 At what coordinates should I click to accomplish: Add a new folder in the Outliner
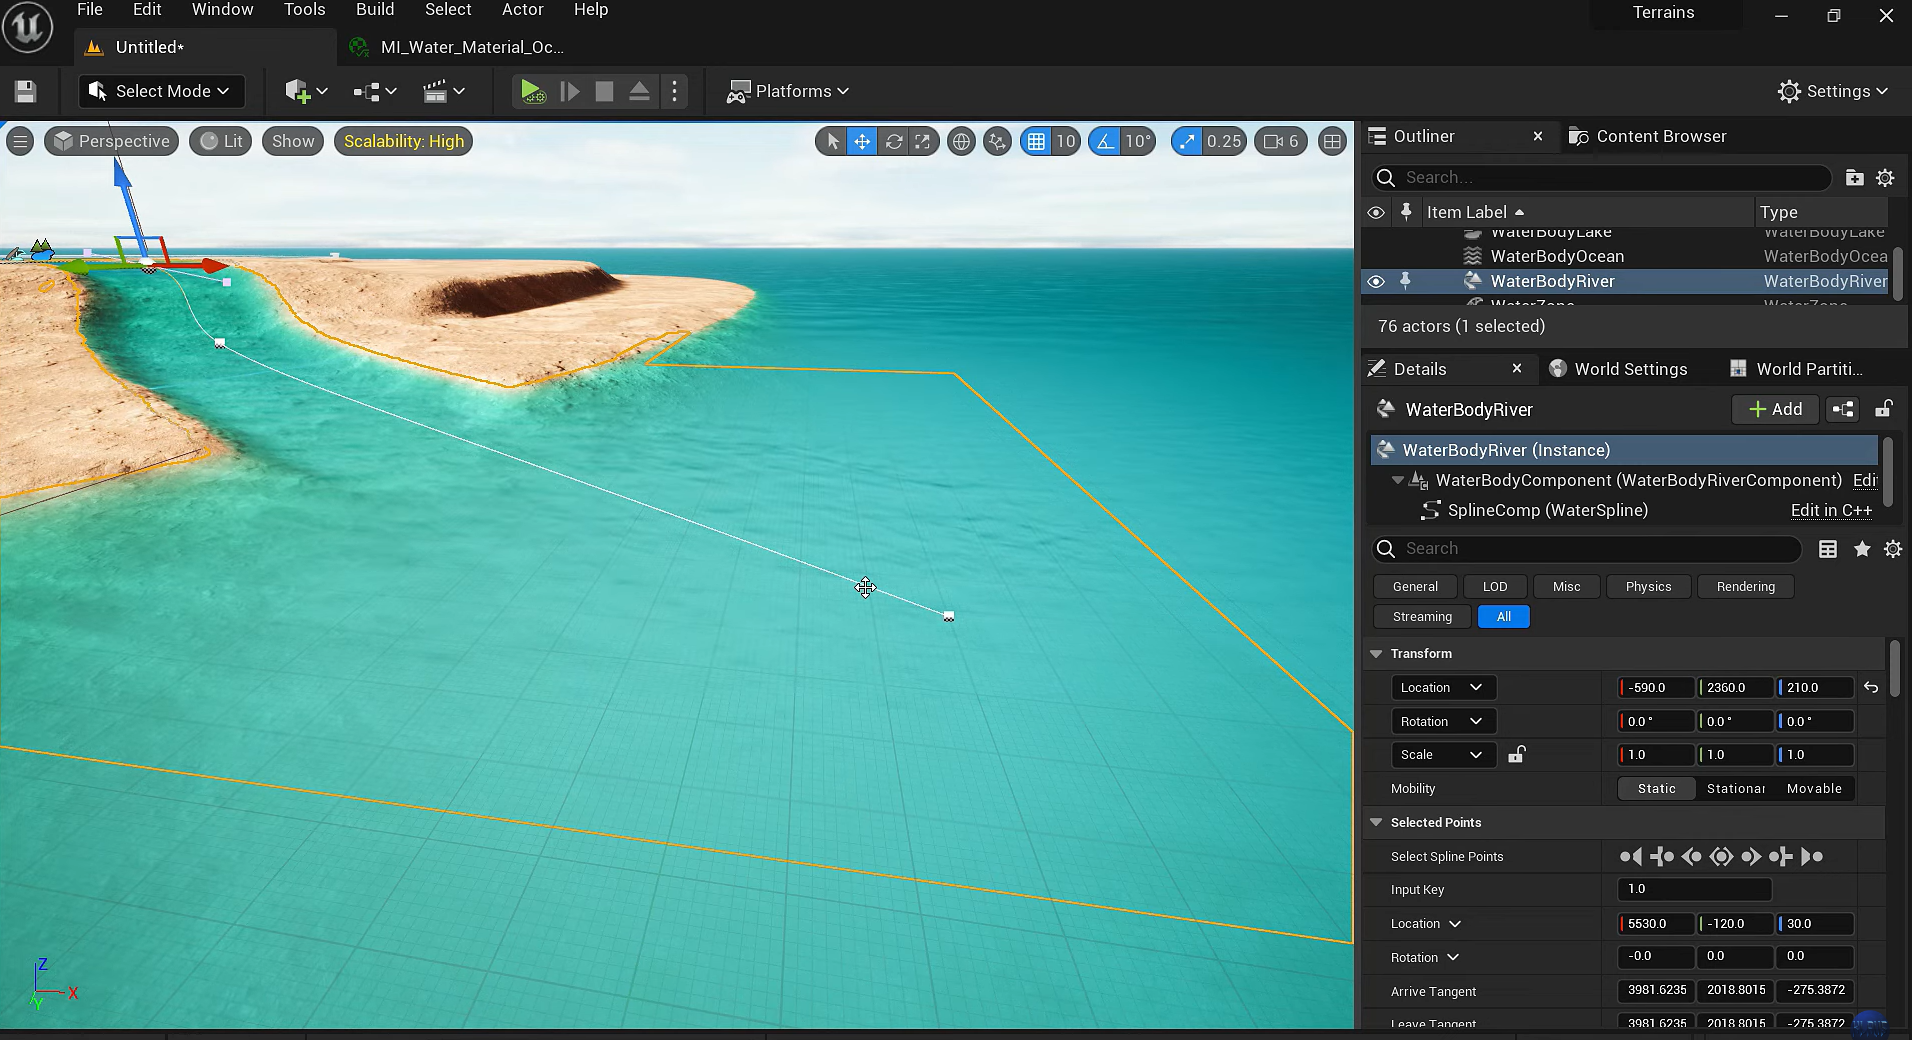pos(1854,178)
